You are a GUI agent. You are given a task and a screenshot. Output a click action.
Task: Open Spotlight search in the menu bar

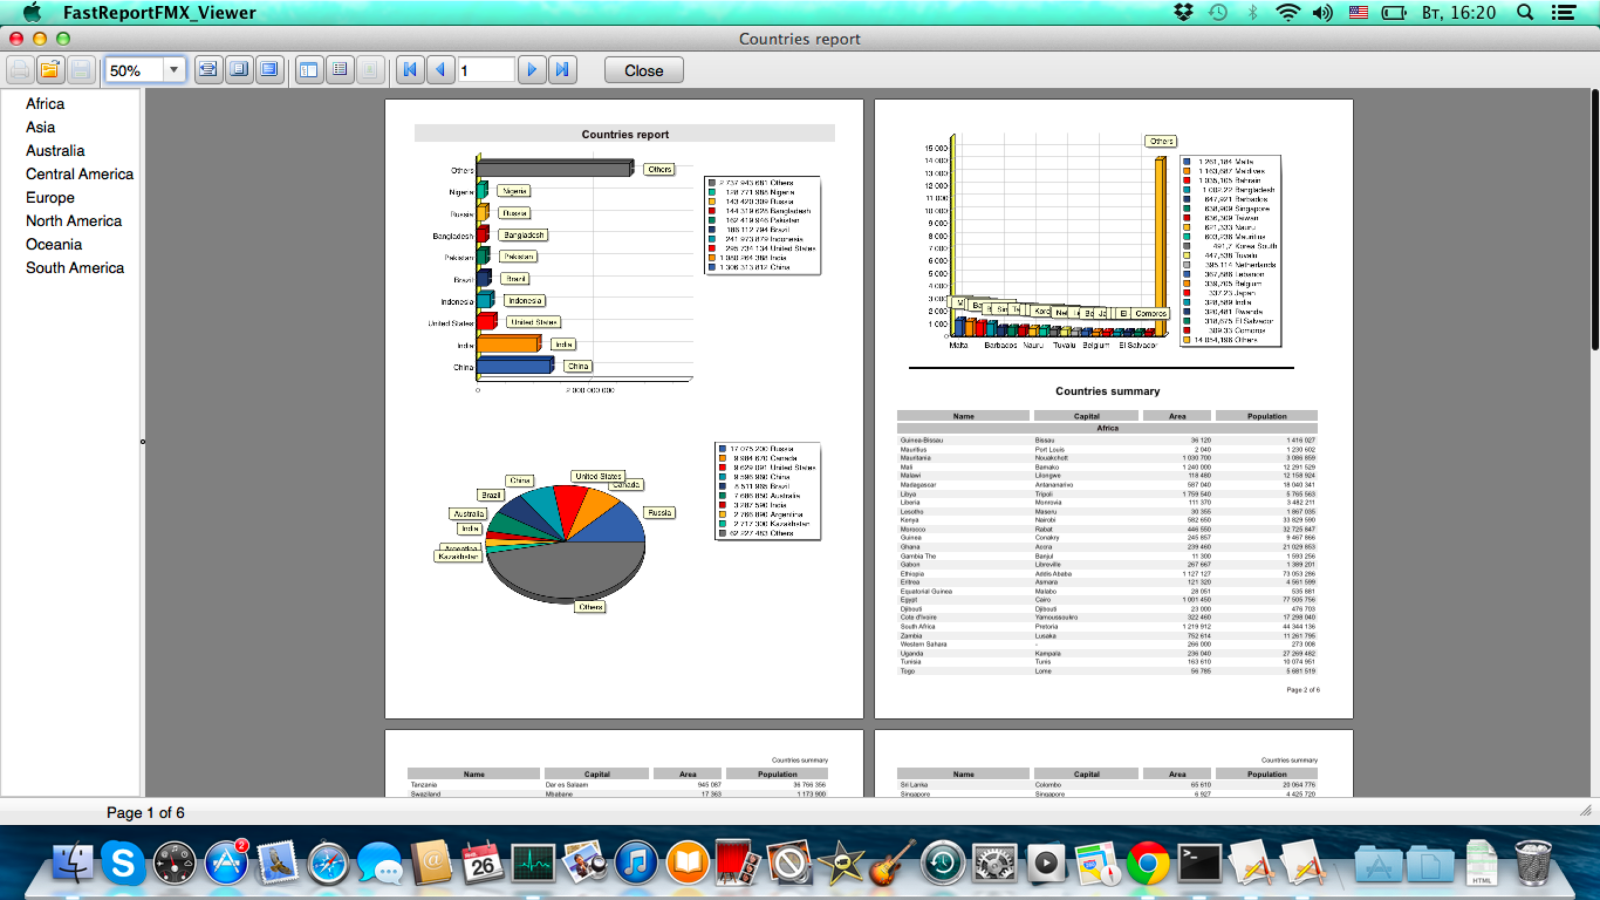coord(1525,12)
